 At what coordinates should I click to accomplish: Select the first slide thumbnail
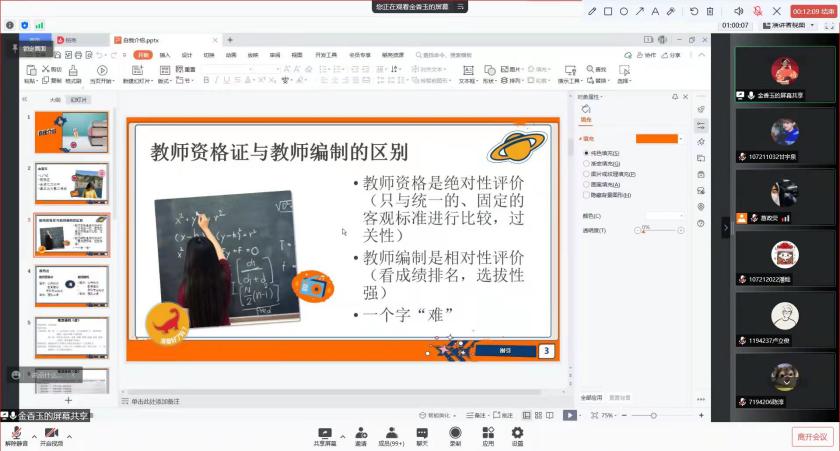point(71,133)
